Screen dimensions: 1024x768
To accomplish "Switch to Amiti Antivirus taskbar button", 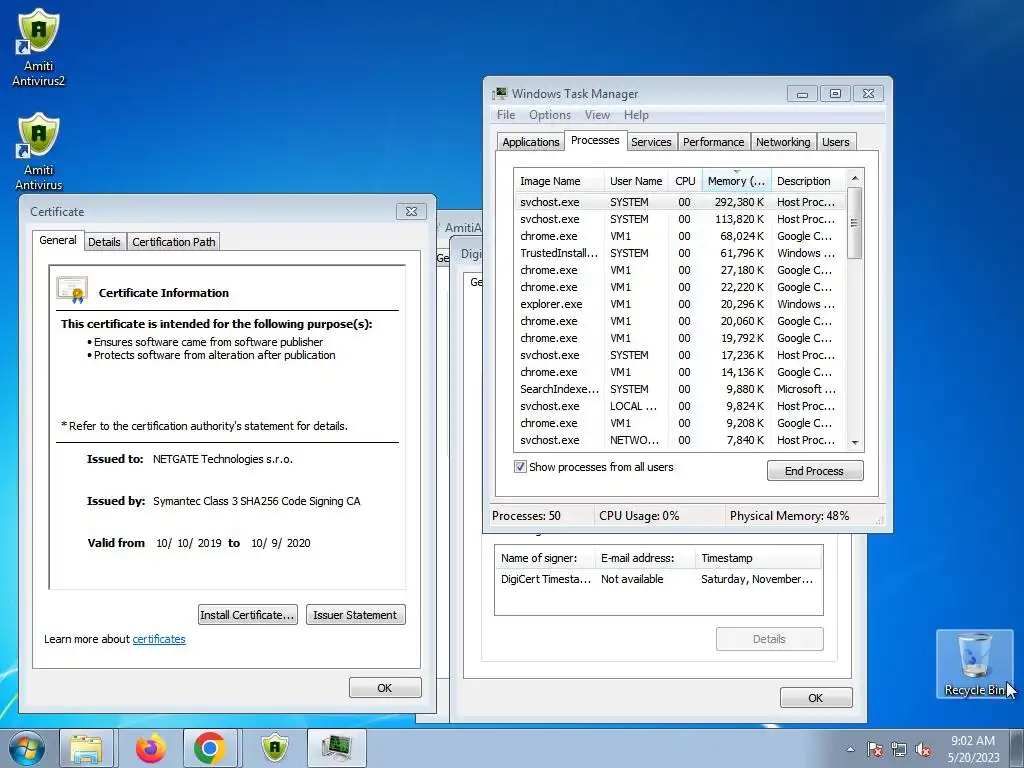I will point(275,748).
